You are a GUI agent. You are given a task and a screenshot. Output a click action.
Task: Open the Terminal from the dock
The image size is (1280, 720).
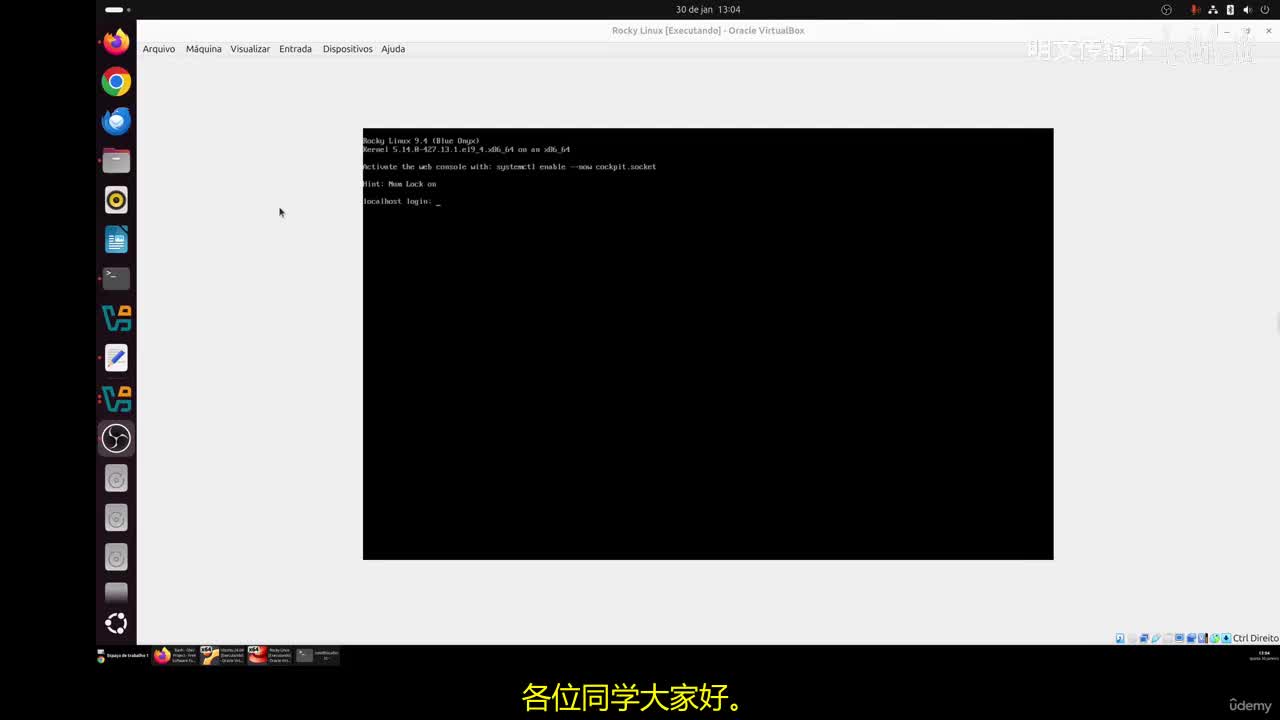pyautogui.click(x=116, y=278)
